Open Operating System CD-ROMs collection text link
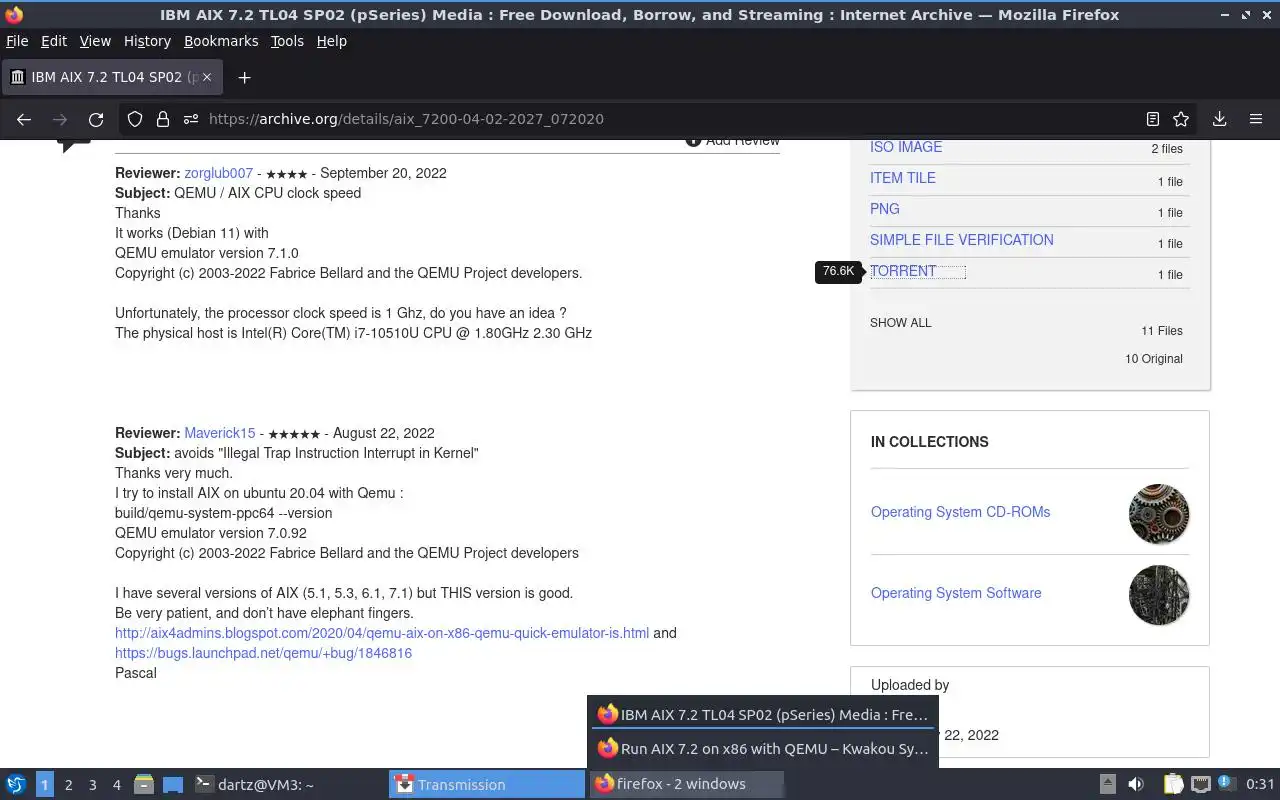Image resolution: width=1280 pixels, height=800 pixels. point(960,512)
